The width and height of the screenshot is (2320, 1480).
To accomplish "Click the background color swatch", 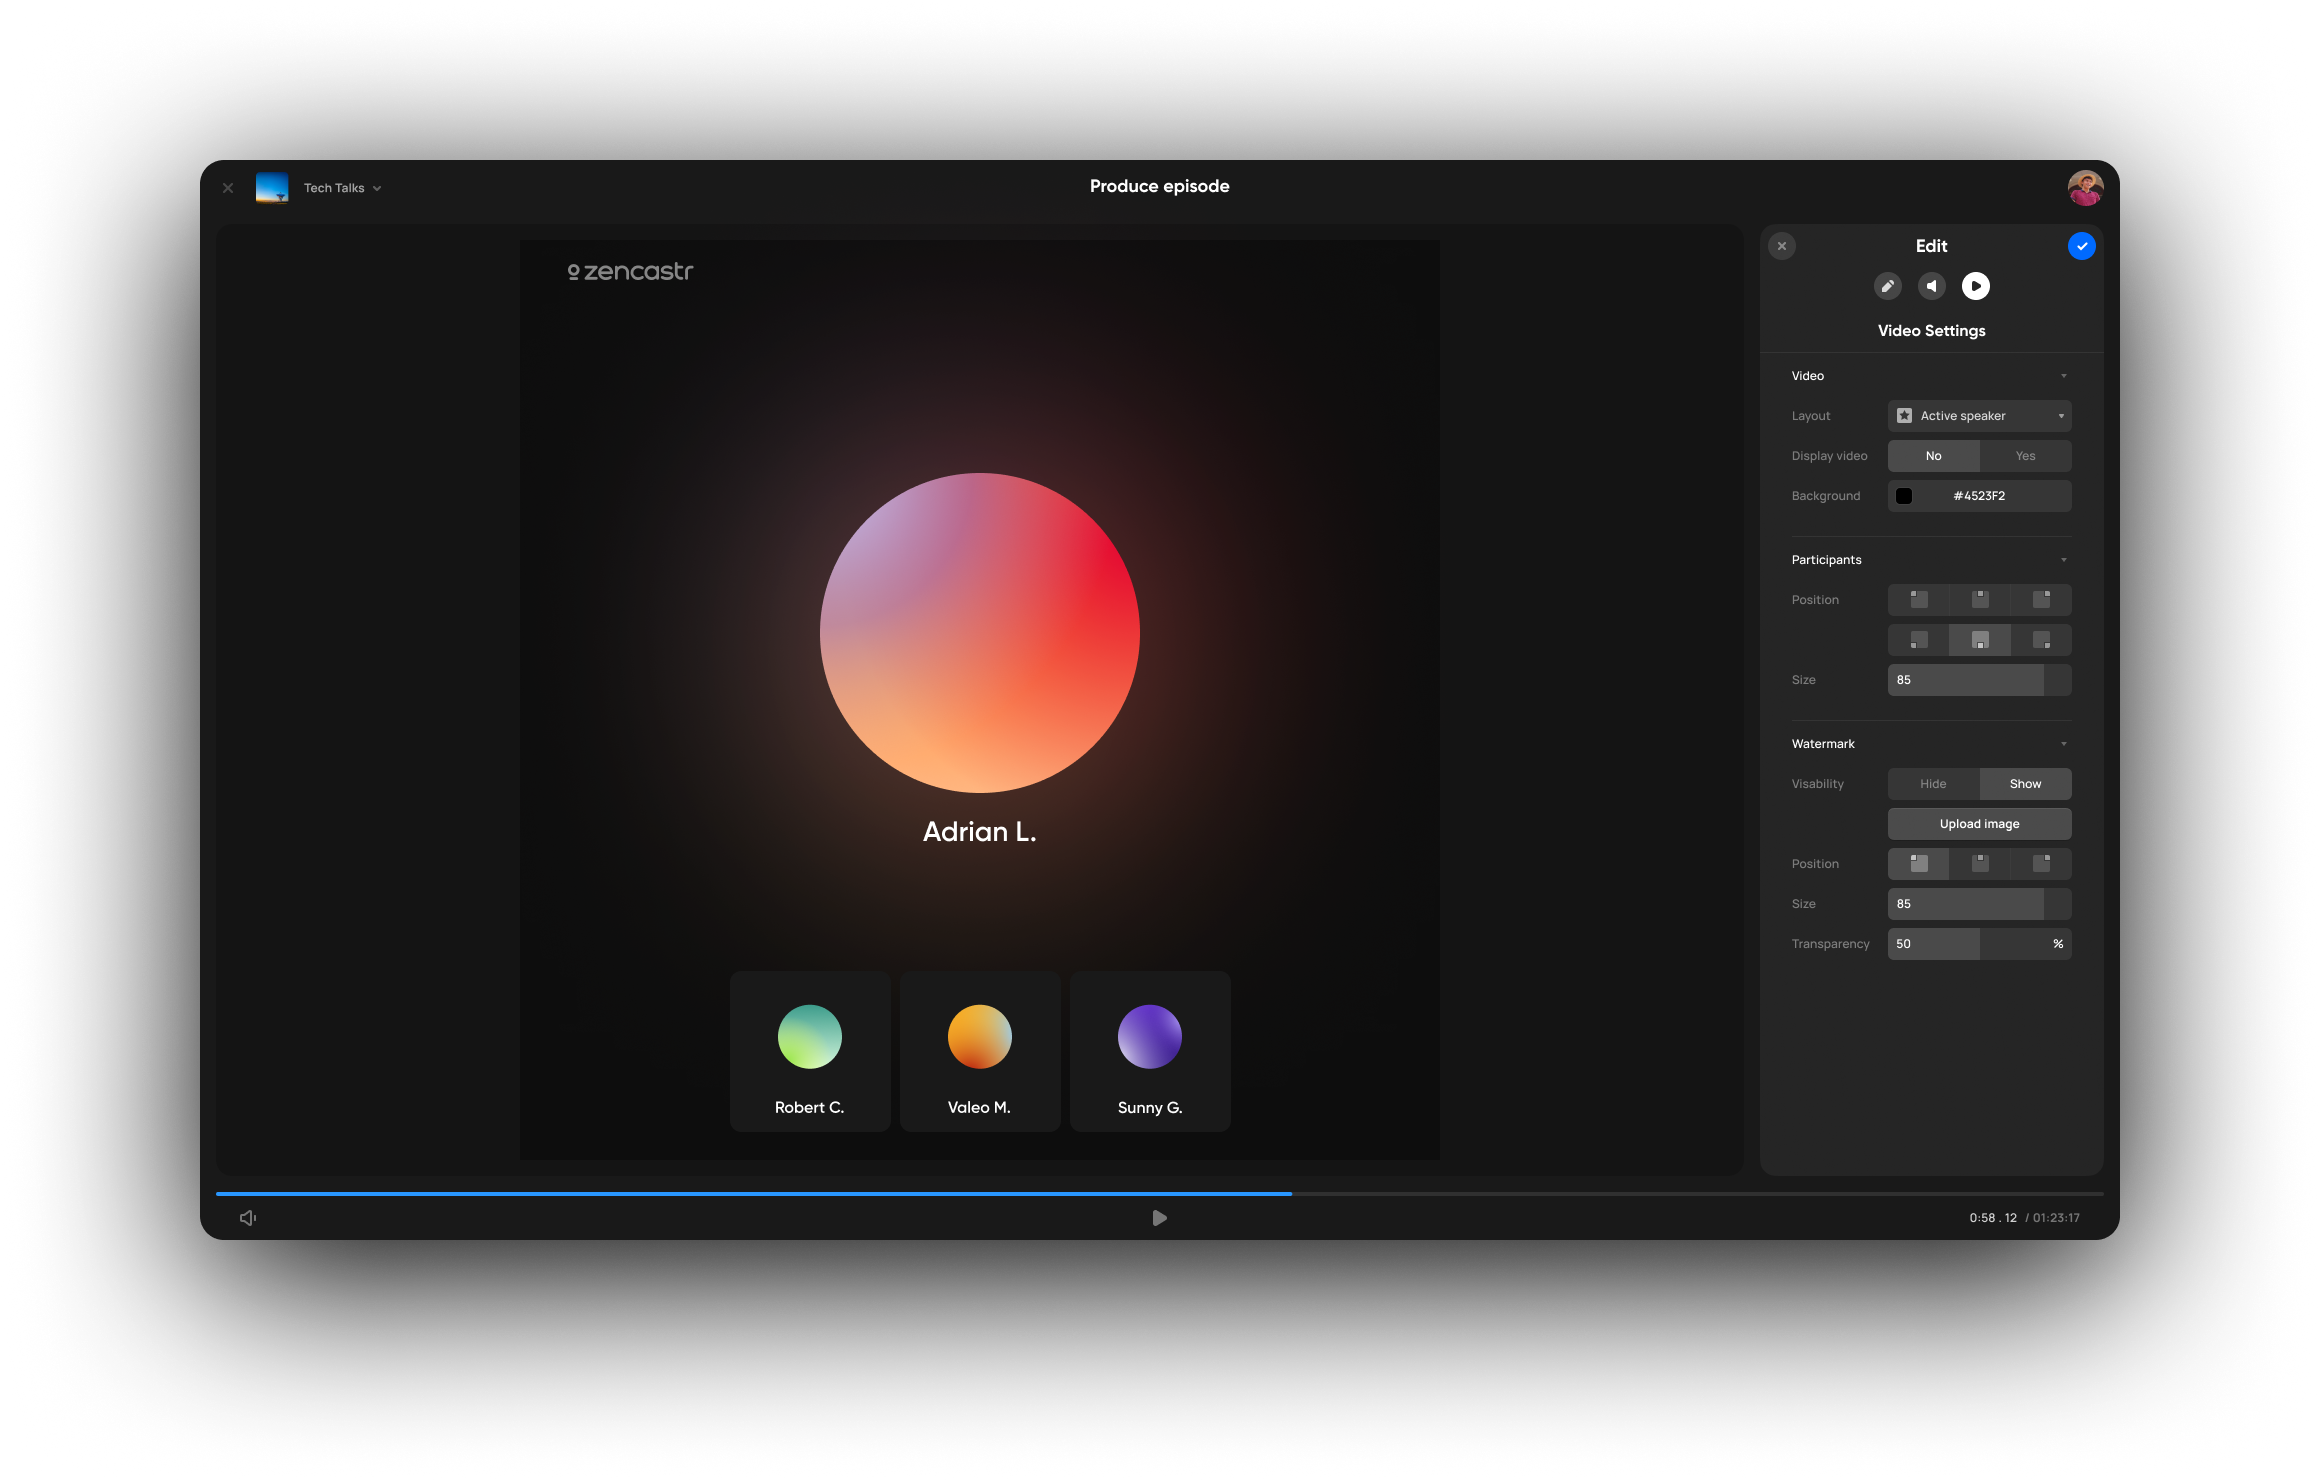I will coord(1904,496).
